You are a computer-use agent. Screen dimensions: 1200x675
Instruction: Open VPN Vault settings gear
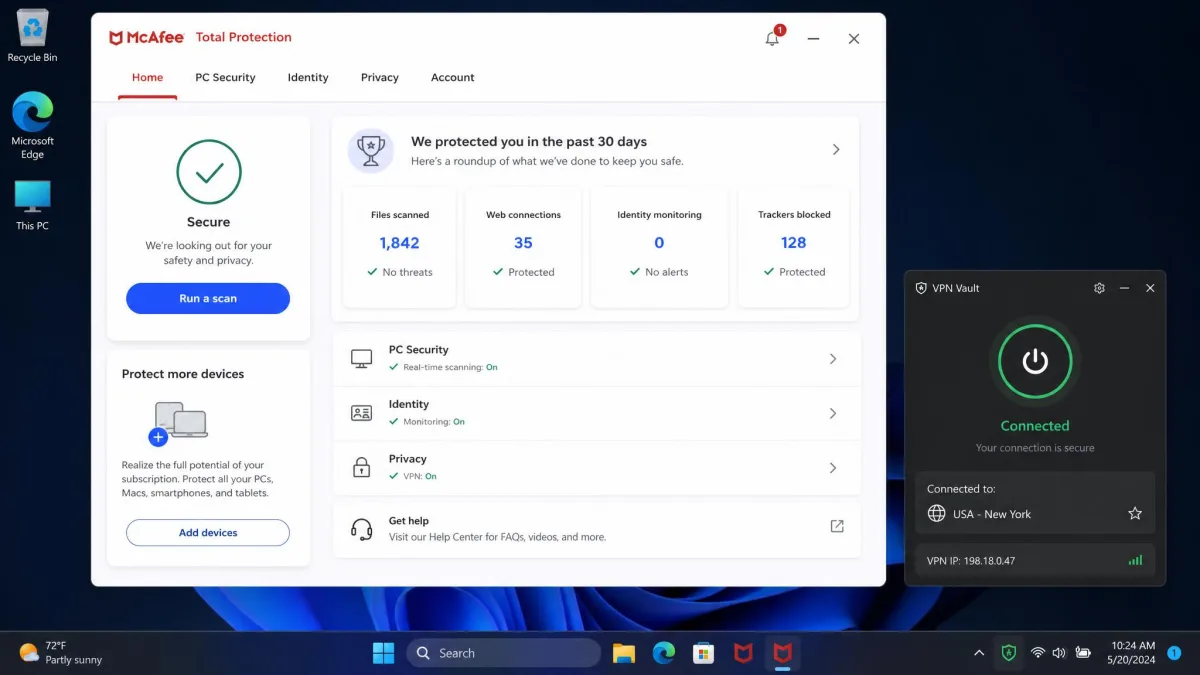1099,288
